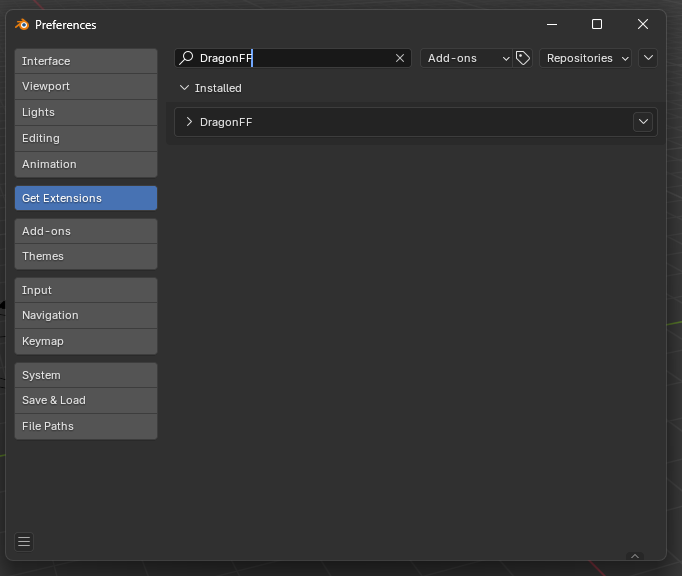Open the Repositories dropdown
Screen dimensions: 682x576
coord(585,58)
